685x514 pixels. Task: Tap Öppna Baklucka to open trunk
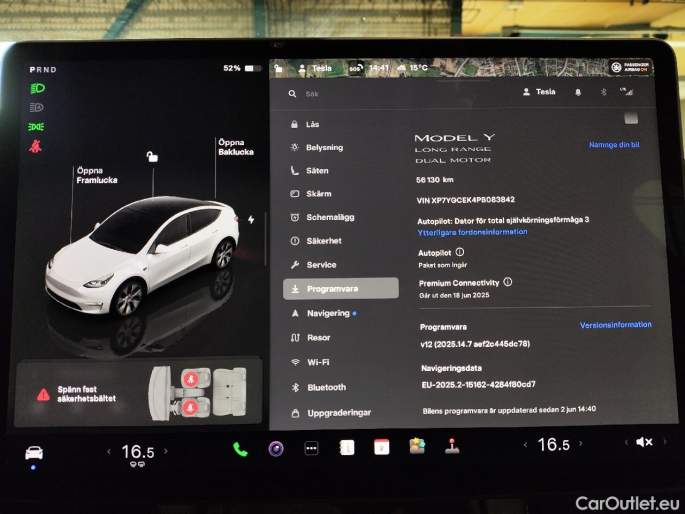tap(236, 147)
